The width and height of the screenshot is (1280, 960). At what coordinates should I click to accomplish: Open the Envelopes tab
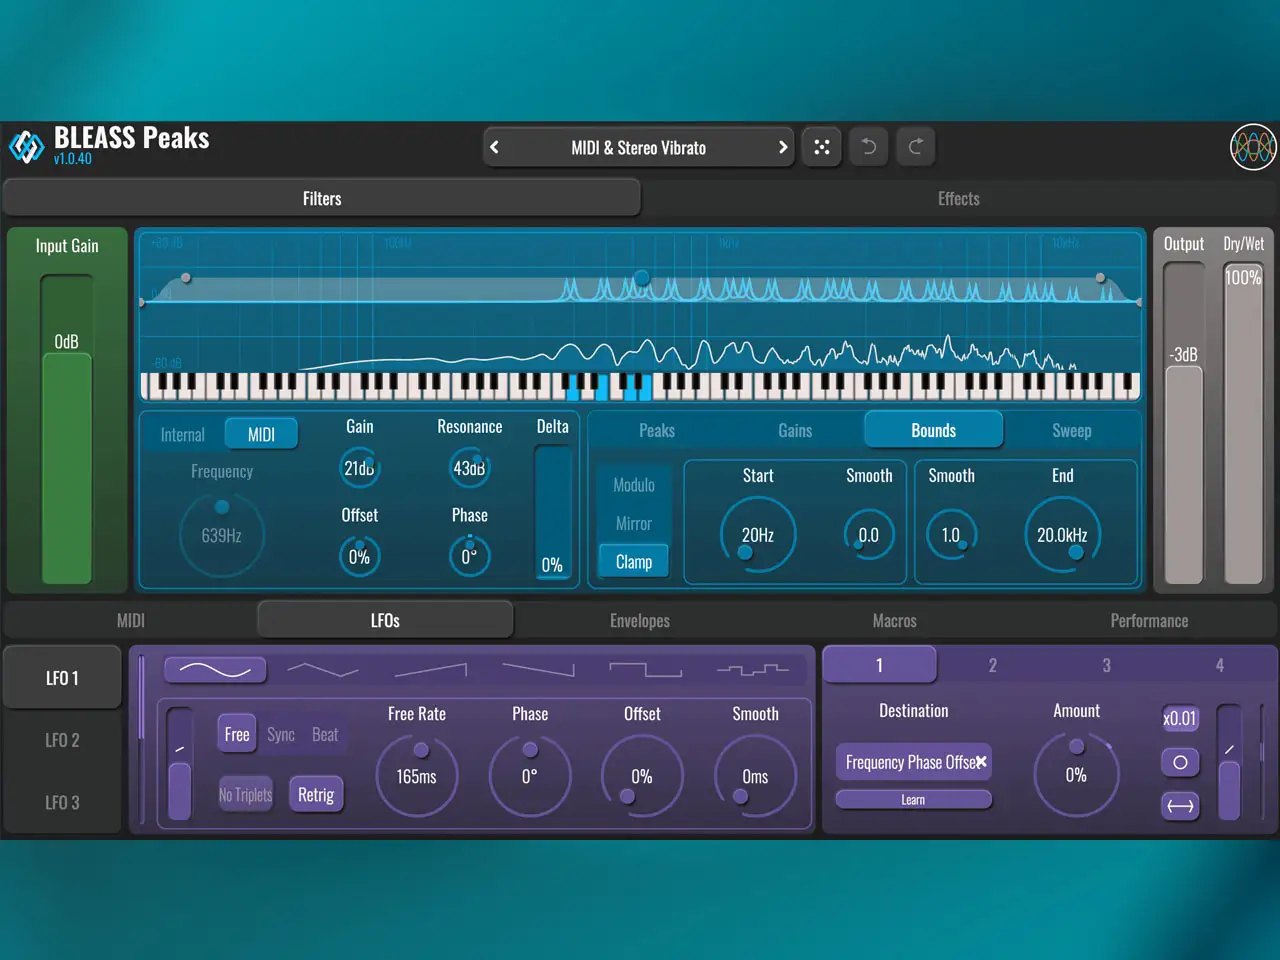click(x=640, y=620)
